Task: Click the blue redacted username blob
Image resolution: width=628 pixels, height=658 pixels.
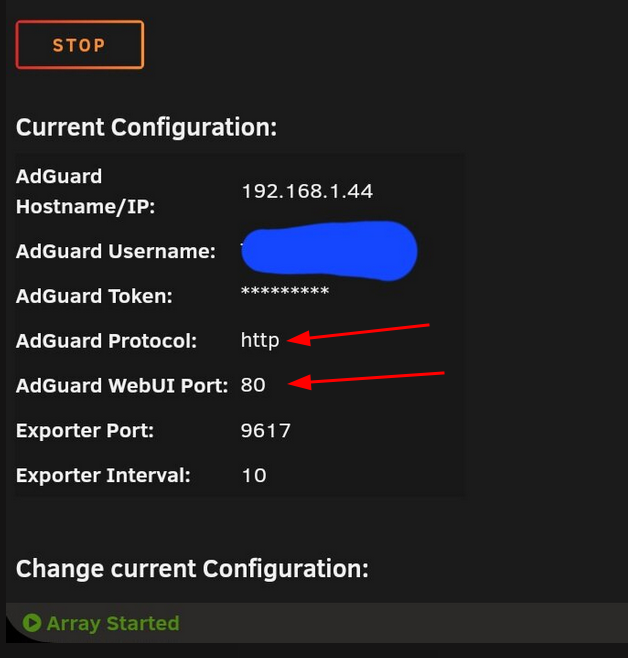Action: pyautogui.click(x=329, y=251)
